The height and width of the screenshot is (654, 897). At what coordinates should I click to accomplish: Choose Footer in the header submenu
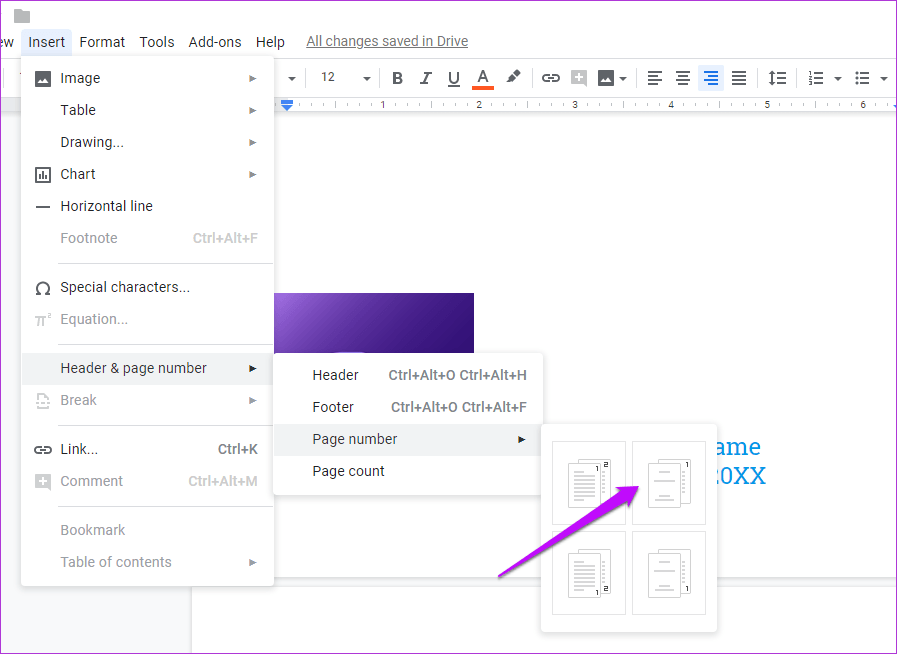point(333,407)
